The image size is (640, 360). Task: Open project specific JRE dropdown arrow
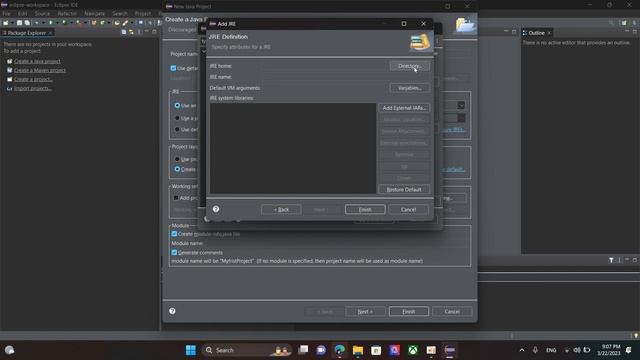click(461, 118)
